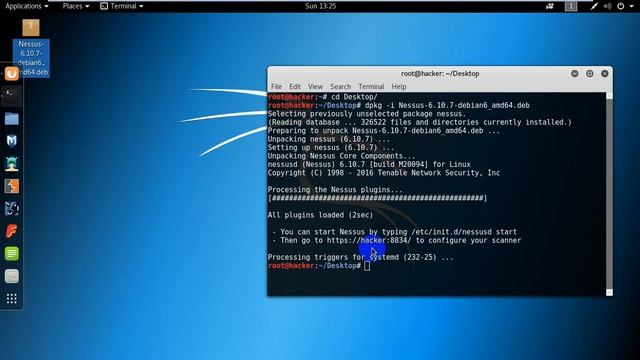Launch Burp Suite from the dock
The height and width of the screenshot is (360, 640).
[x=11, y=187]
